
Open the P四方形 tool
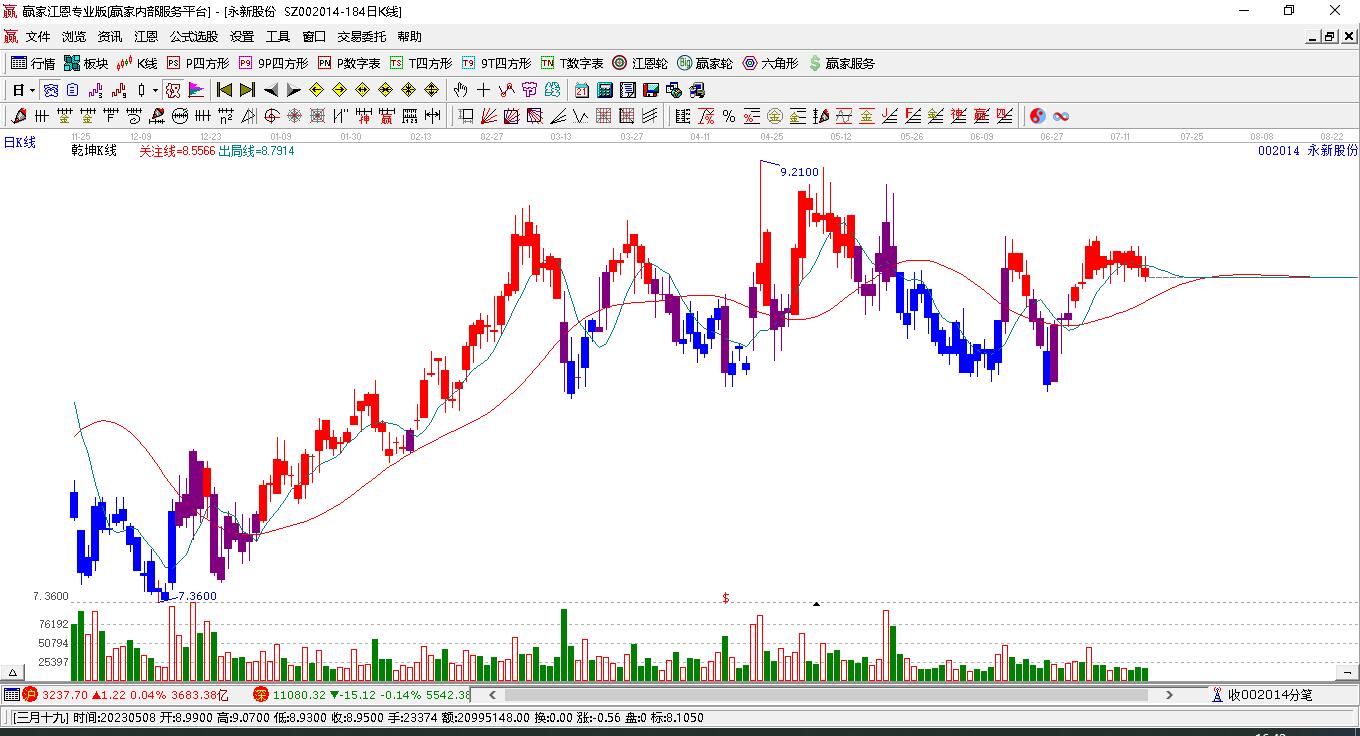197,63
